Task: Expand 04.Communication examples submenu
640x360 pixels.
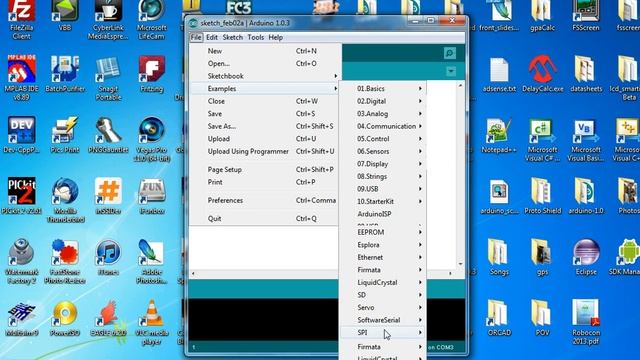Action: [x=383, y=126]
